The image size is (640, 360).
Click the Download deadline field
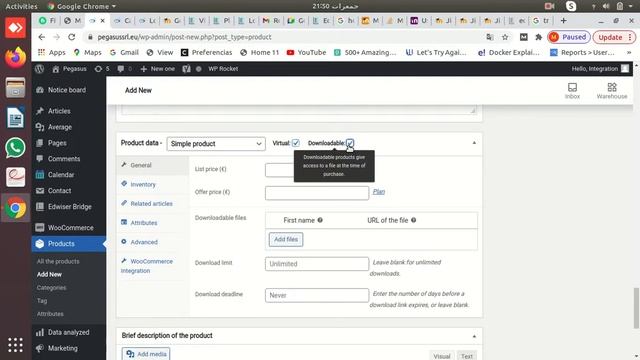pyautogui.click(x=317, y=295)
